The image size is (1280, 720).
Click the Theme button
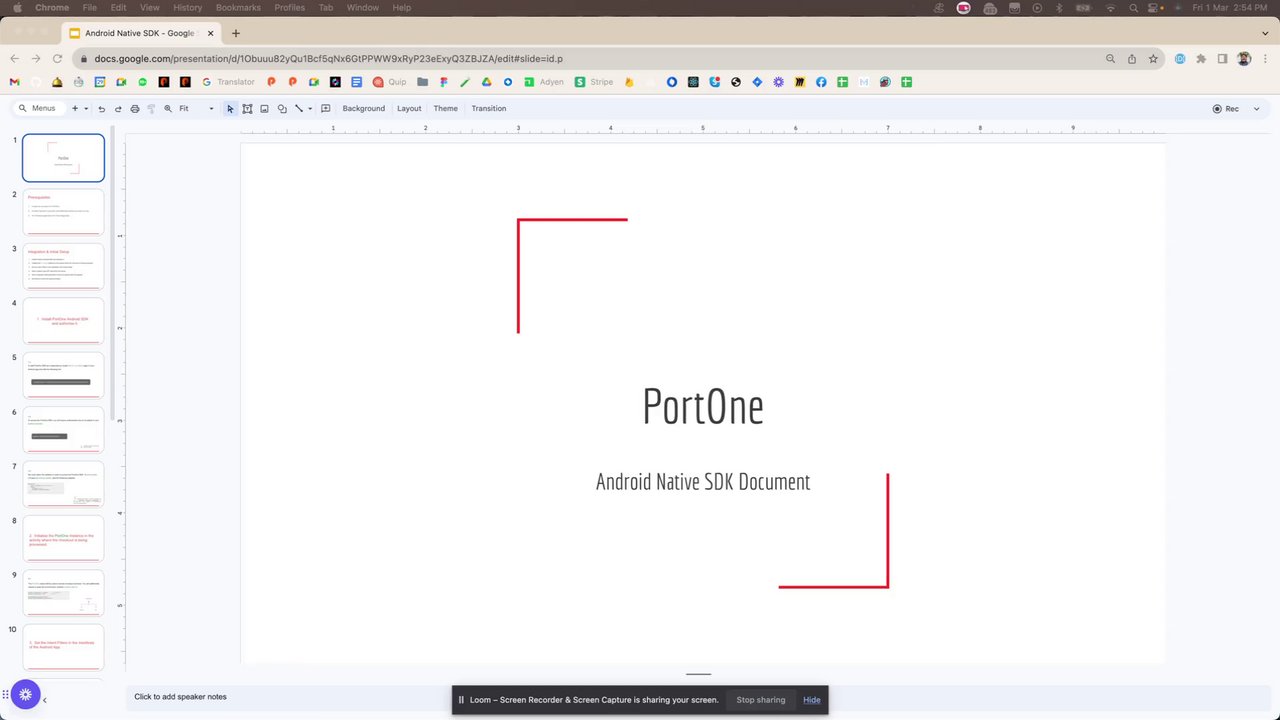pos(445,108)
